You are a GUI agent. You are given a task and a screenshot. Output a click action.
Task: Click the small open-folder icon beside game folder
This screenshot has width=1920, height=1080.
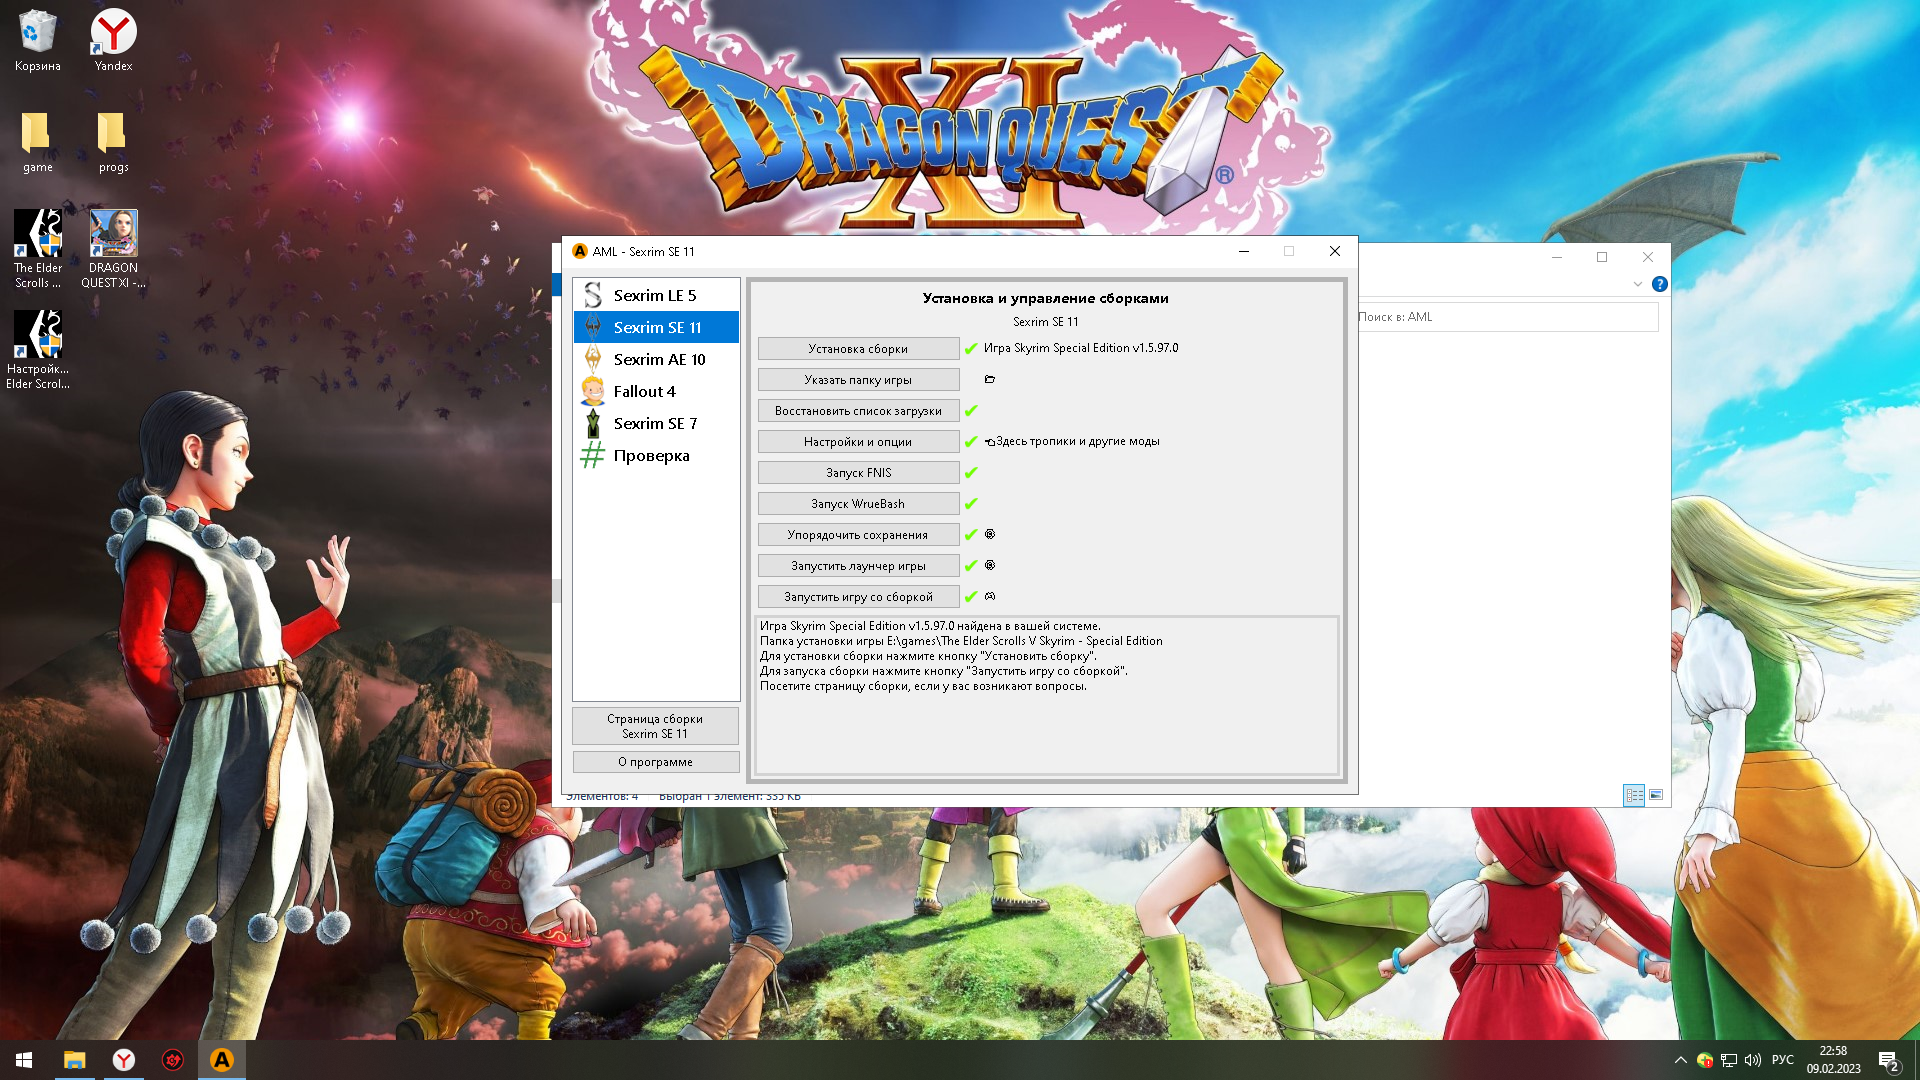990,379
